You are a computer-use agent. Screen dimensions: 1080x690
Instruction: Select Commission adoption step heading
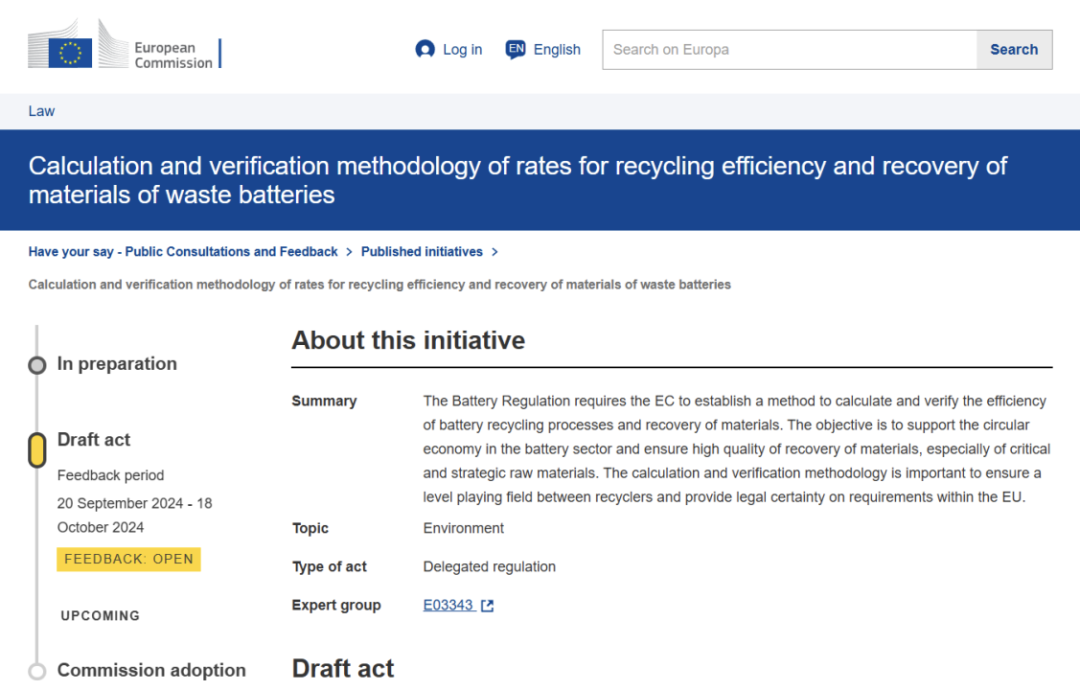pos(151,670)
